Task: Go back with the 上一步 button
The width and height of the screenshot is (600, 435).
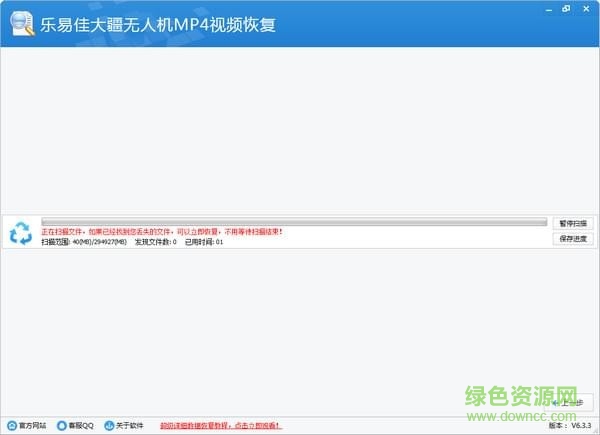Action: tap(569, 403)
